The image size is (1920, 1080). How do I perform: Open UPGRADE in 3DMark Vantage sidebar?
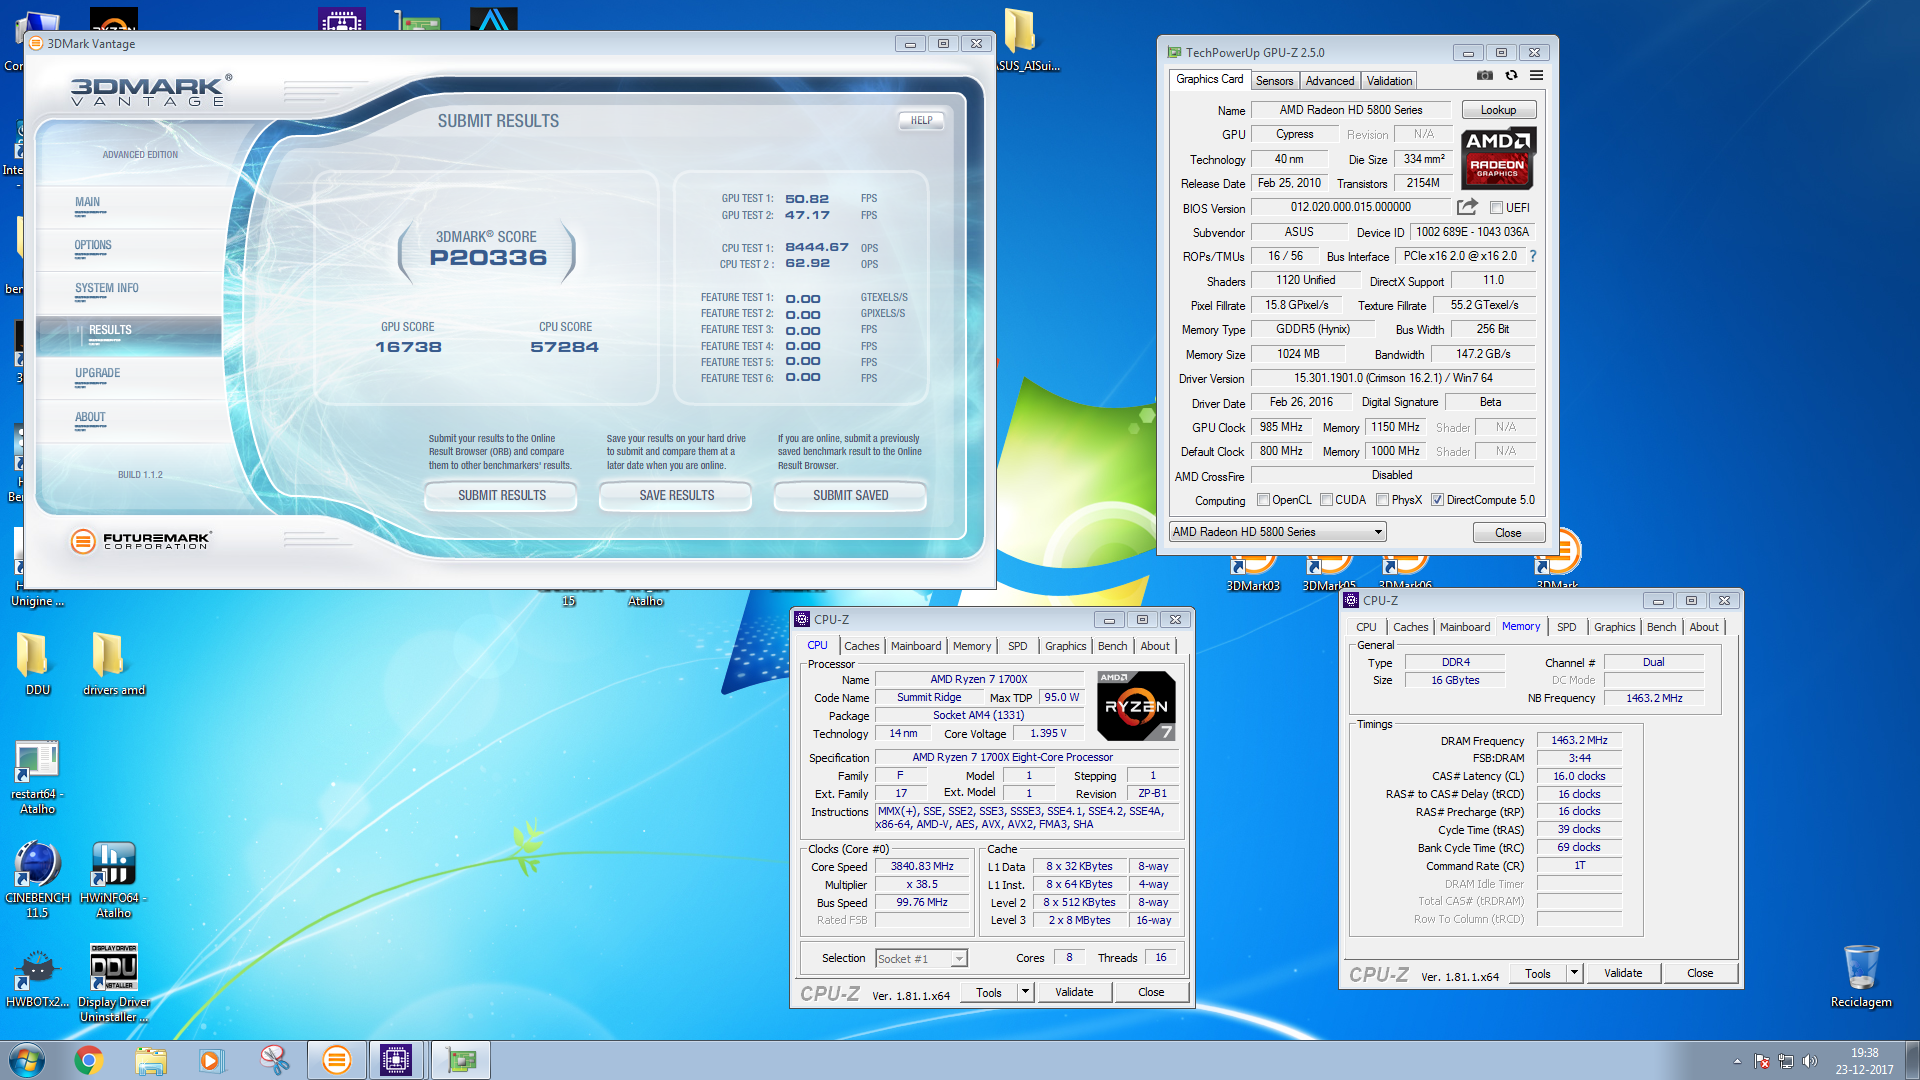[x=97, y=373]
